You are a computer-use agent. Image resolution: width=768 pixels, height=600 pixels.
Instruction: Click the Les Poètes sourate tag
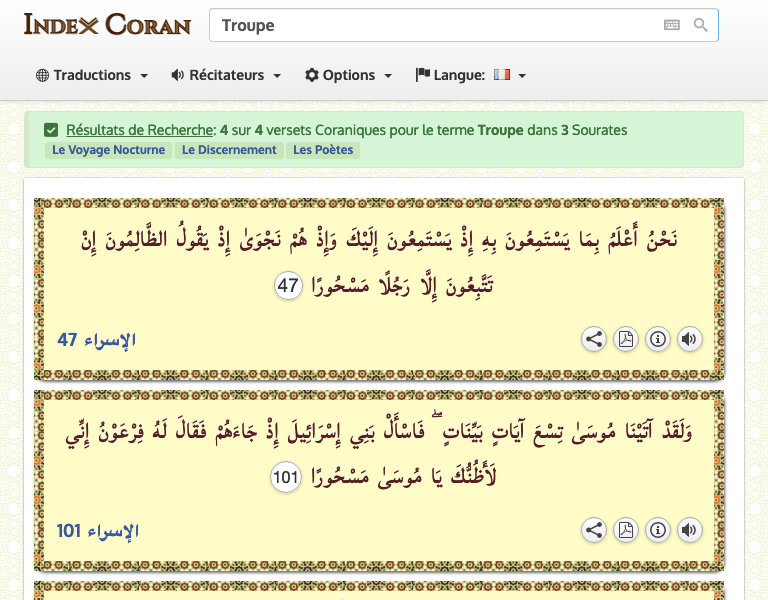point(323,150)
